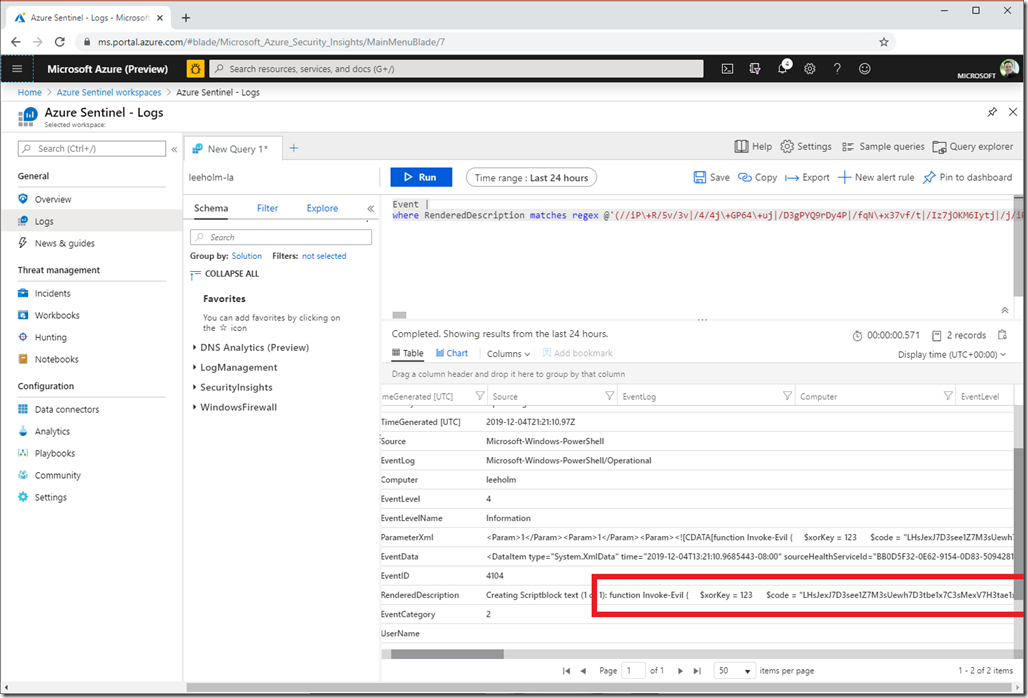Open the Query explorer
Screen dimensions: 1028x698
tap(973, 147)
